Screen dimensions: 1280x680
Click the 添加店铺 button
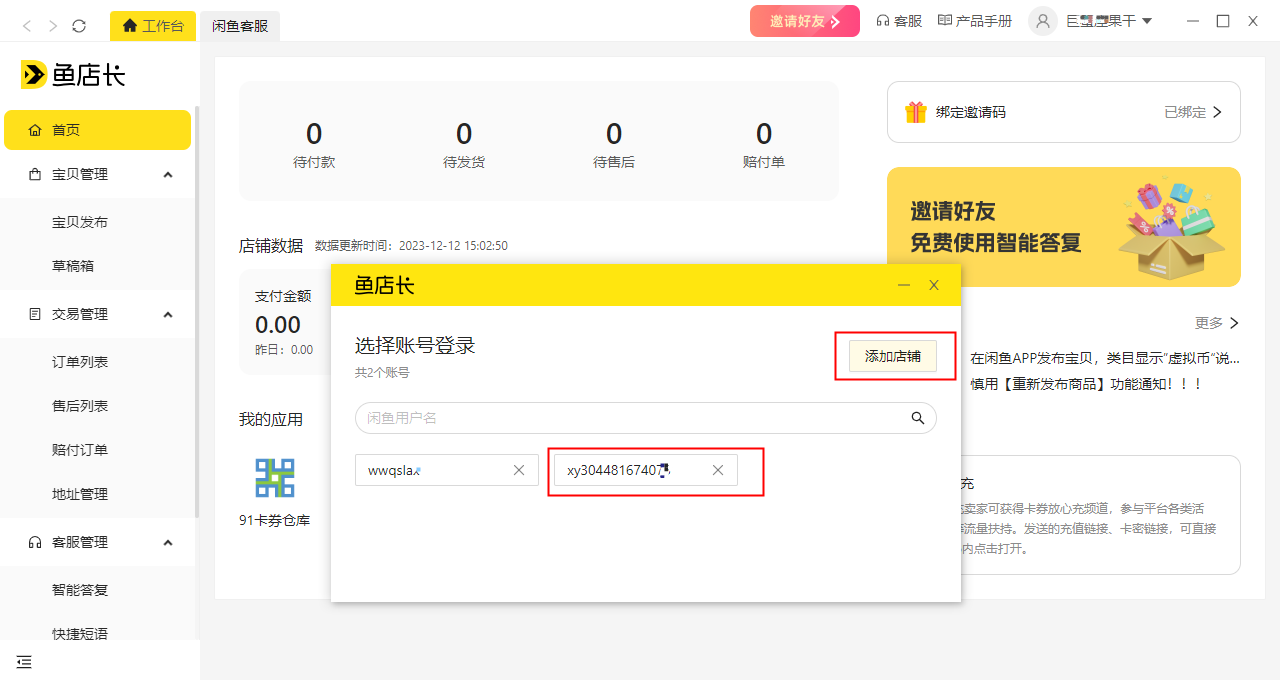click(x=893, y=357)
